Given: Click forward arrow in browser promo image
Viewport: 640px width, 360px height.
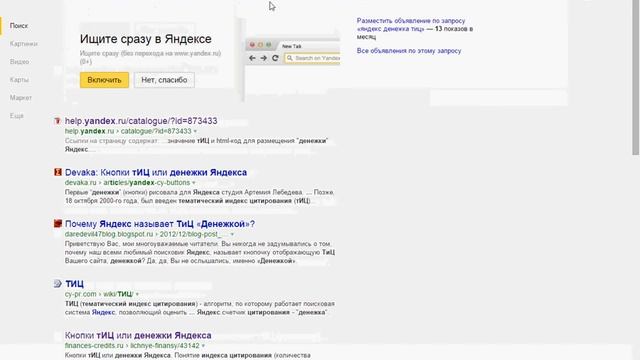Looking at the screenshot, I should click(264, 58).
